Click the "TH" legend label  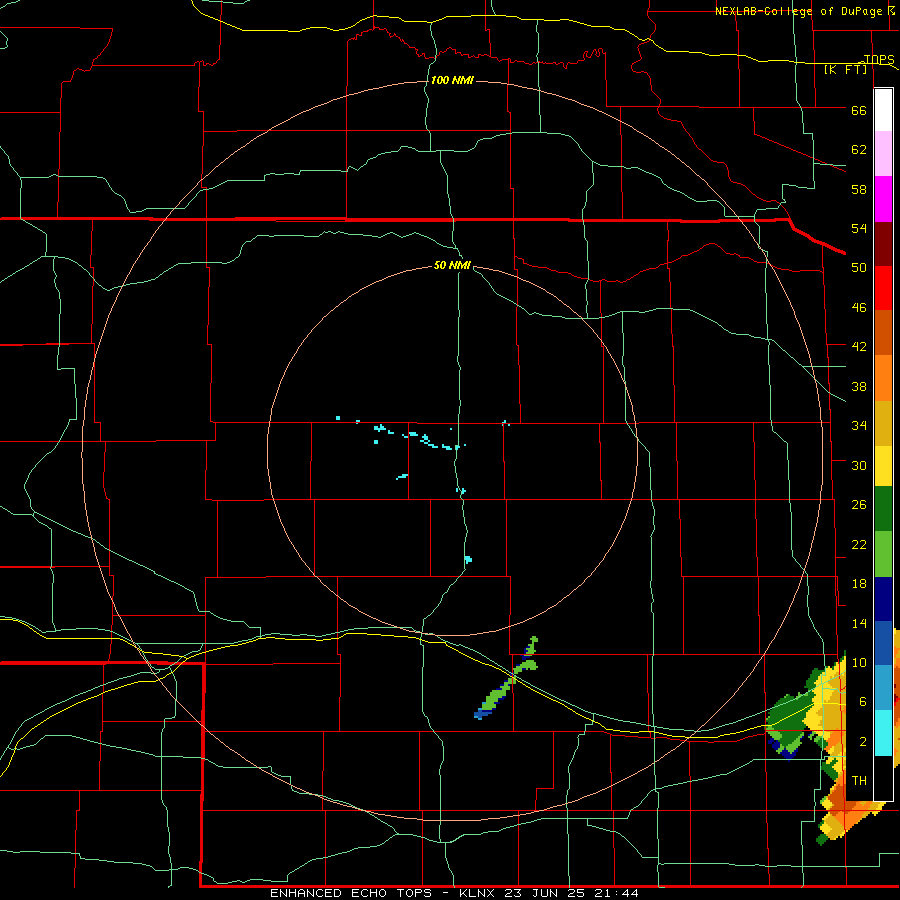tap(859, 781)
